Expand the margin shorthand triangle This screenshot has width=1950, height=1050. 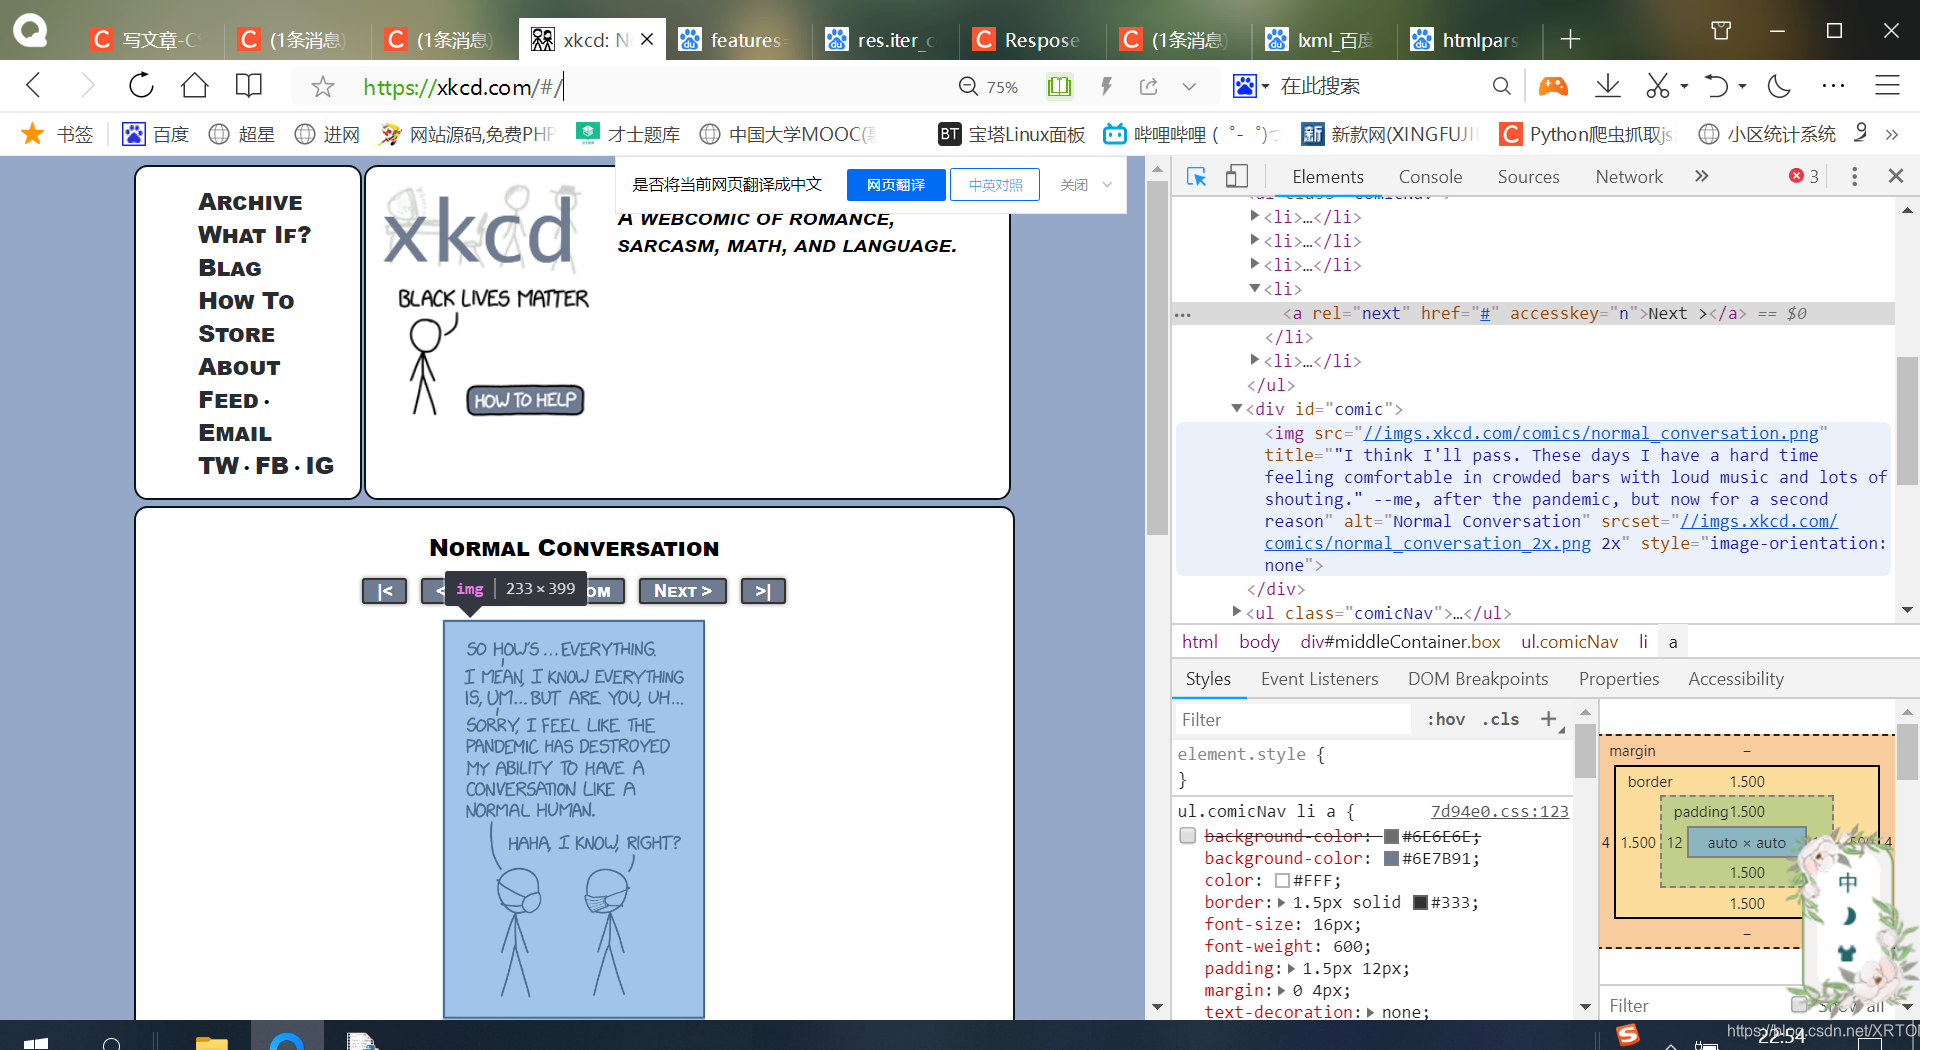pyautogui.click(x=1282, y=990)
